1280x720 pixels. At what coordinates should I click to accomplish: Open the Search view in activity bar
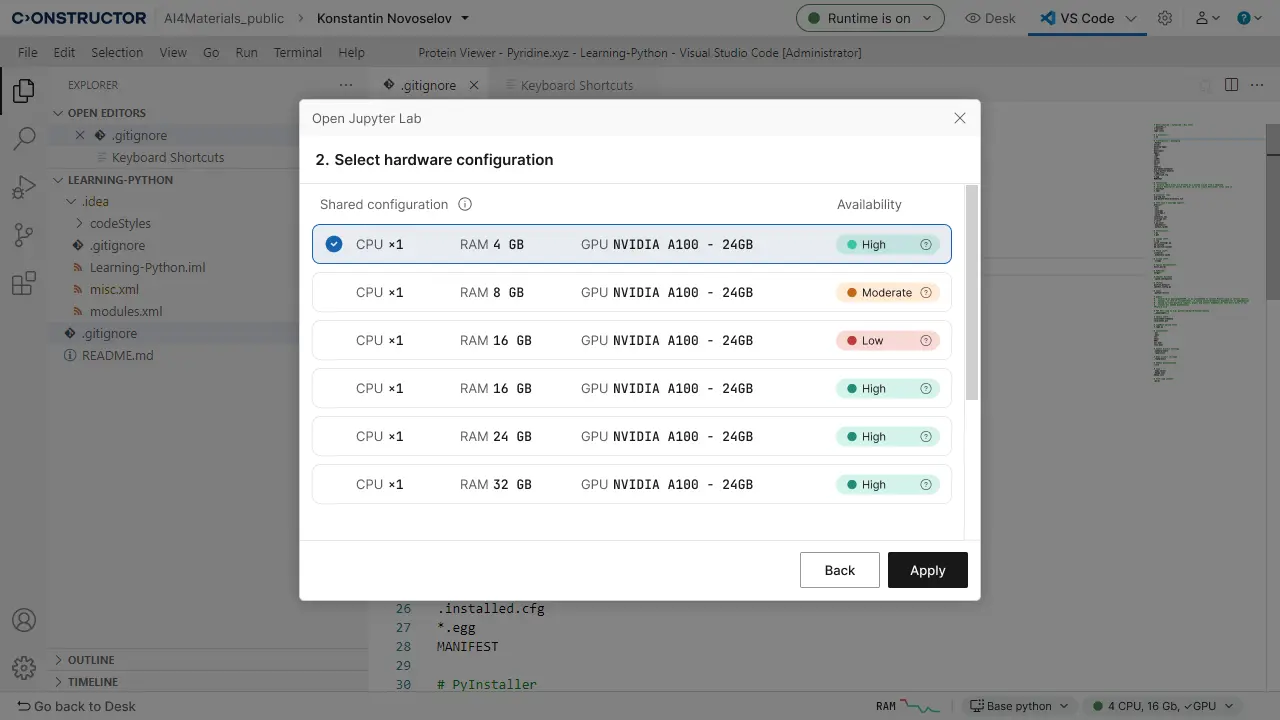pos(23,139)
